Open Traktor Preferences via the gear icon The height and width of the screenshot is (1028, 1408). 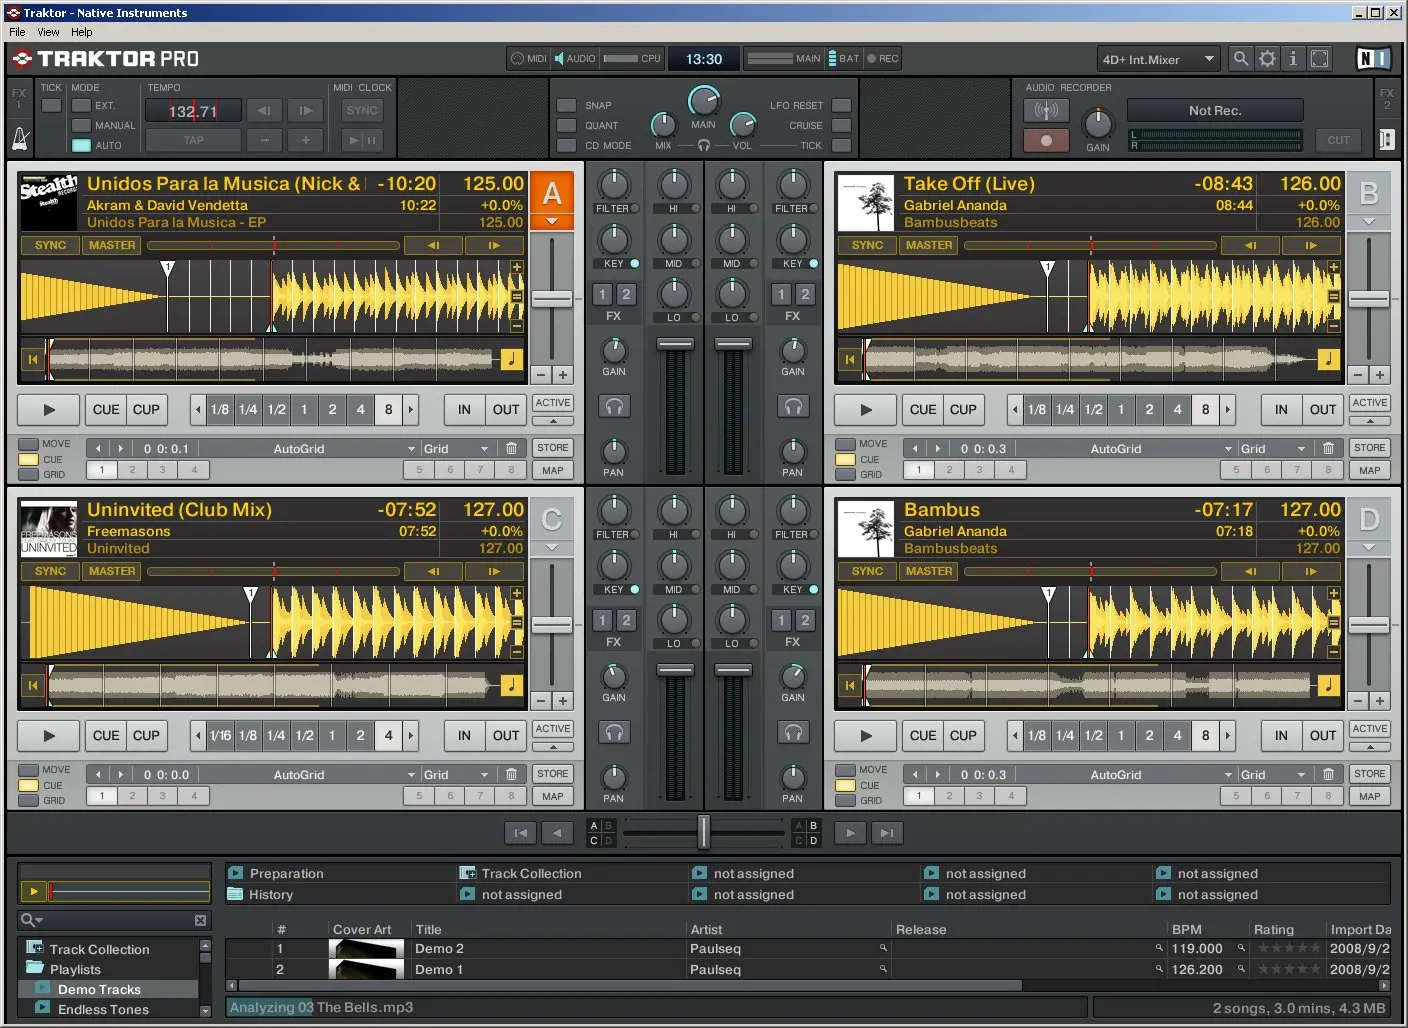(1267, 58)
